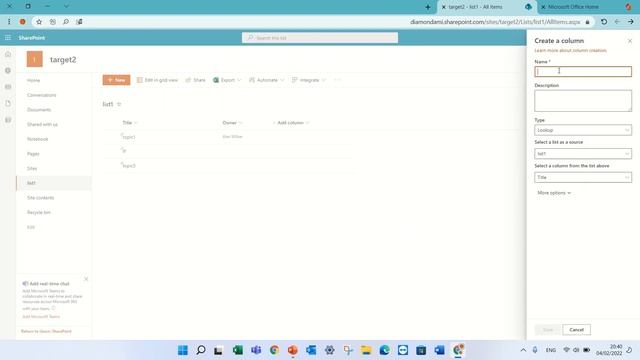Launch Excel from the taskbar
The height and width of the screenshot is (360, 640).
coord(238,350)
